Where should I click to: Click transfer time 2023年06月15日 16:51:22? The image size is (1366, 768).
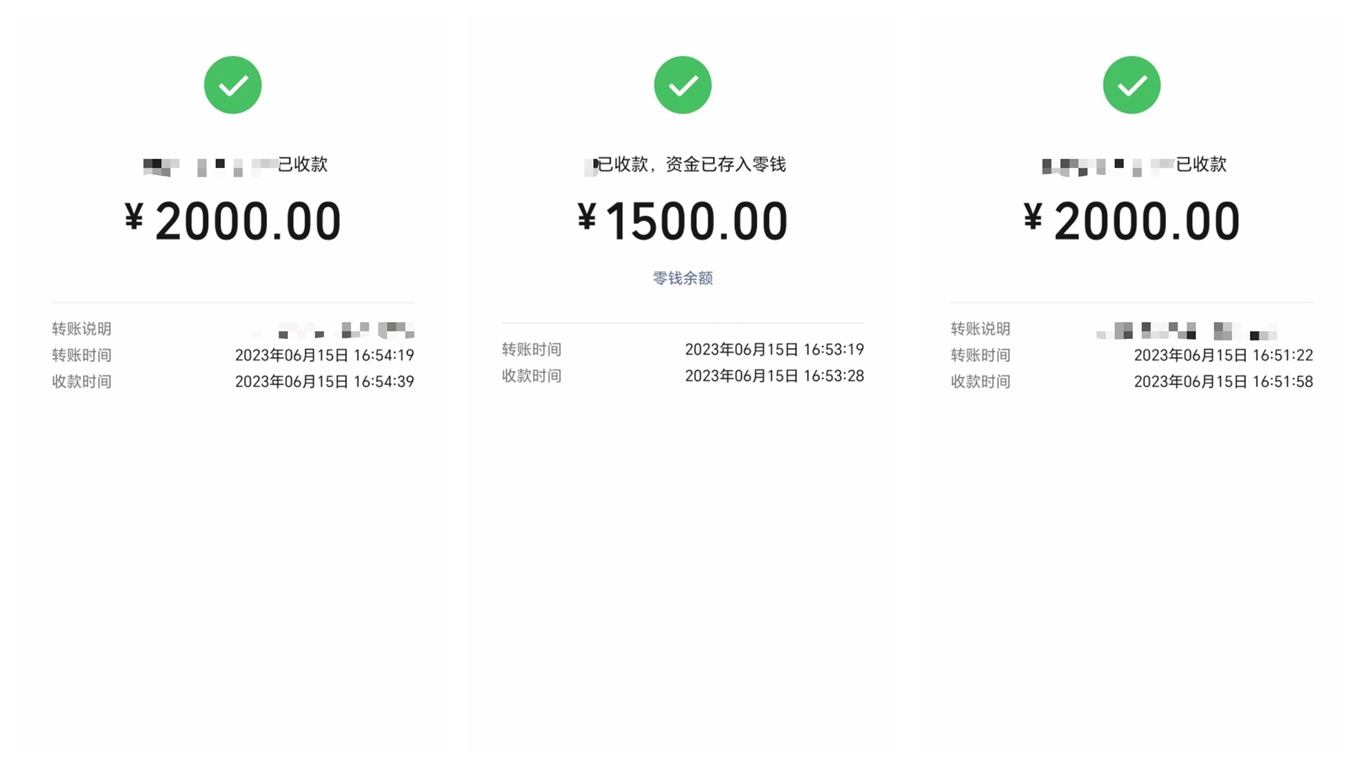pyautogui.click(x=1223, y=355)
